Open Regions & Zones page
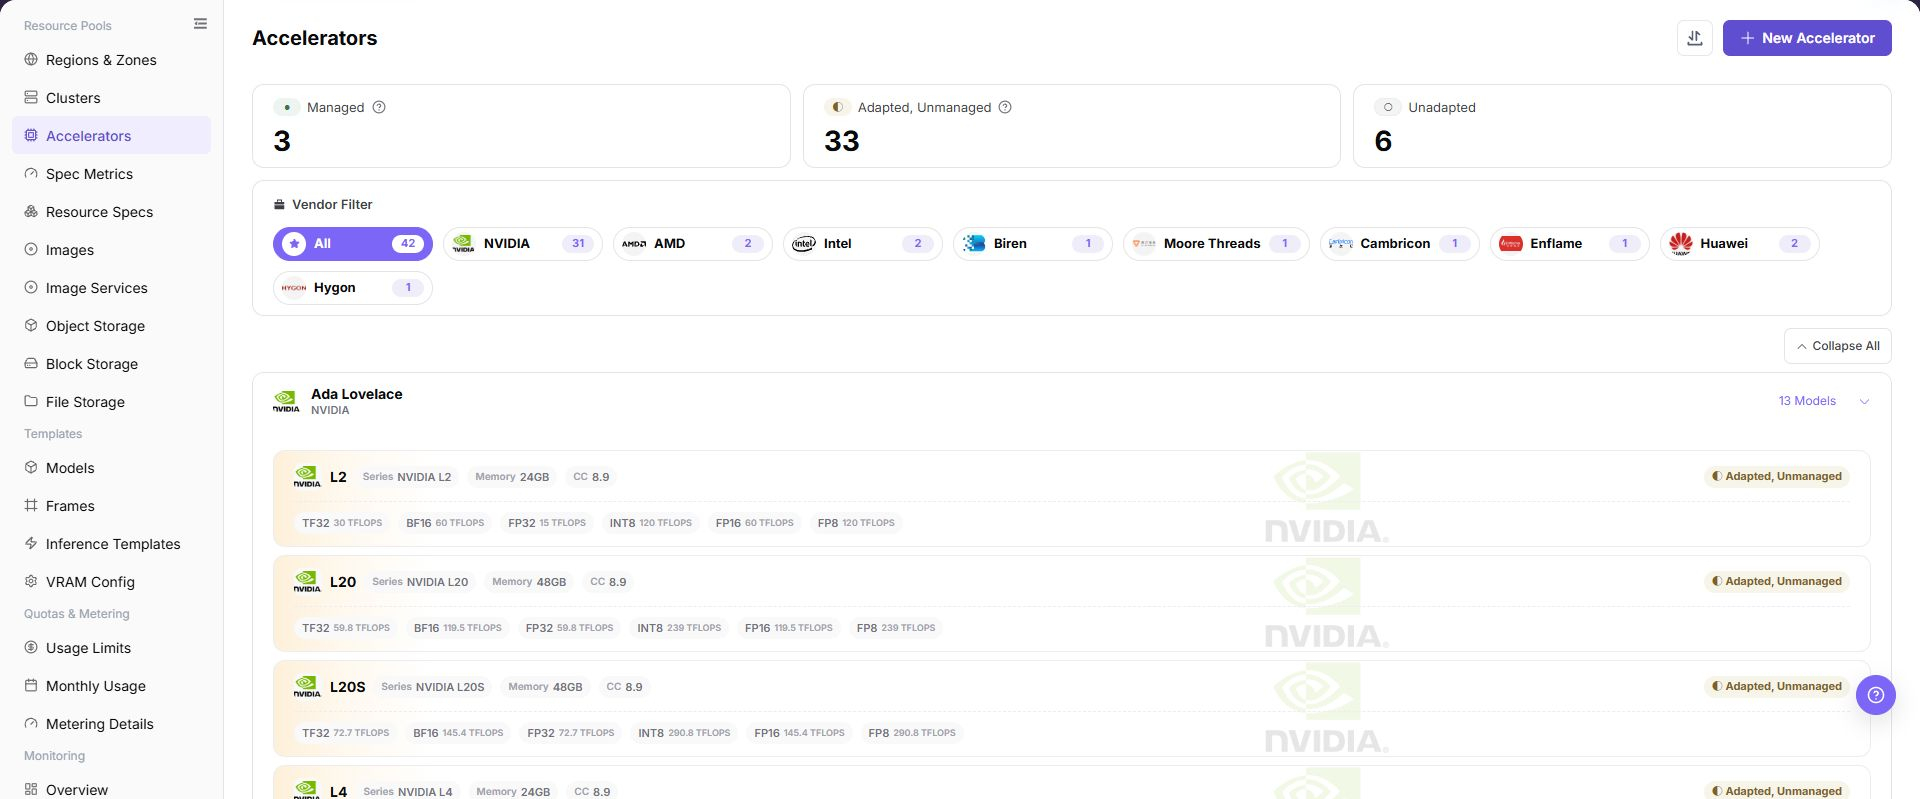 112,60
